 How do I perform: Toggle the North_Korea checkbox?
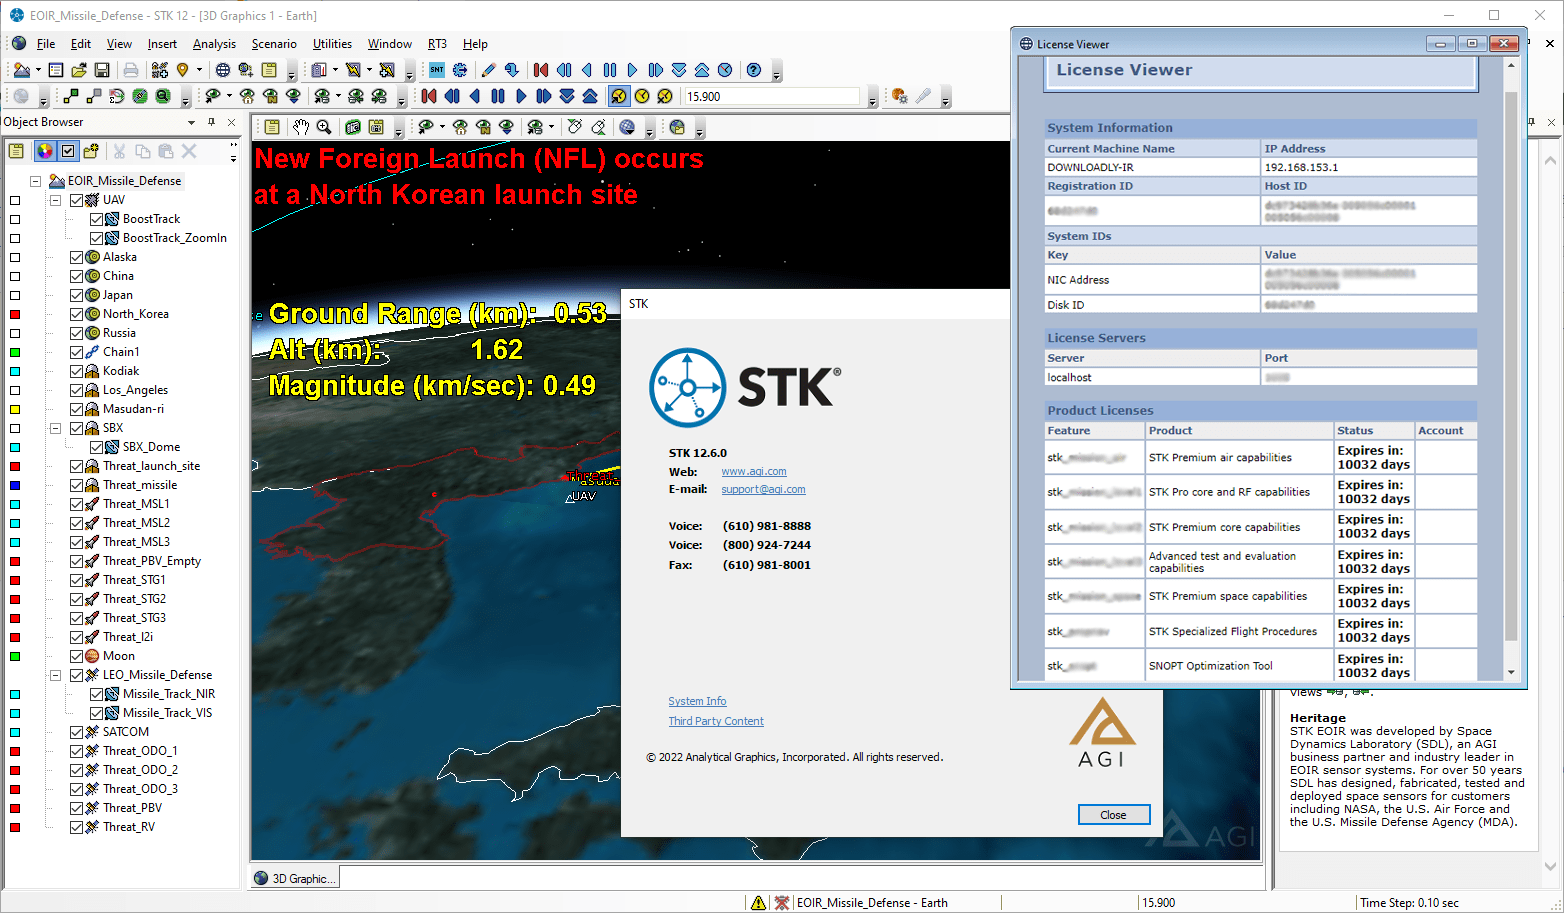click(x=77, y=314)
